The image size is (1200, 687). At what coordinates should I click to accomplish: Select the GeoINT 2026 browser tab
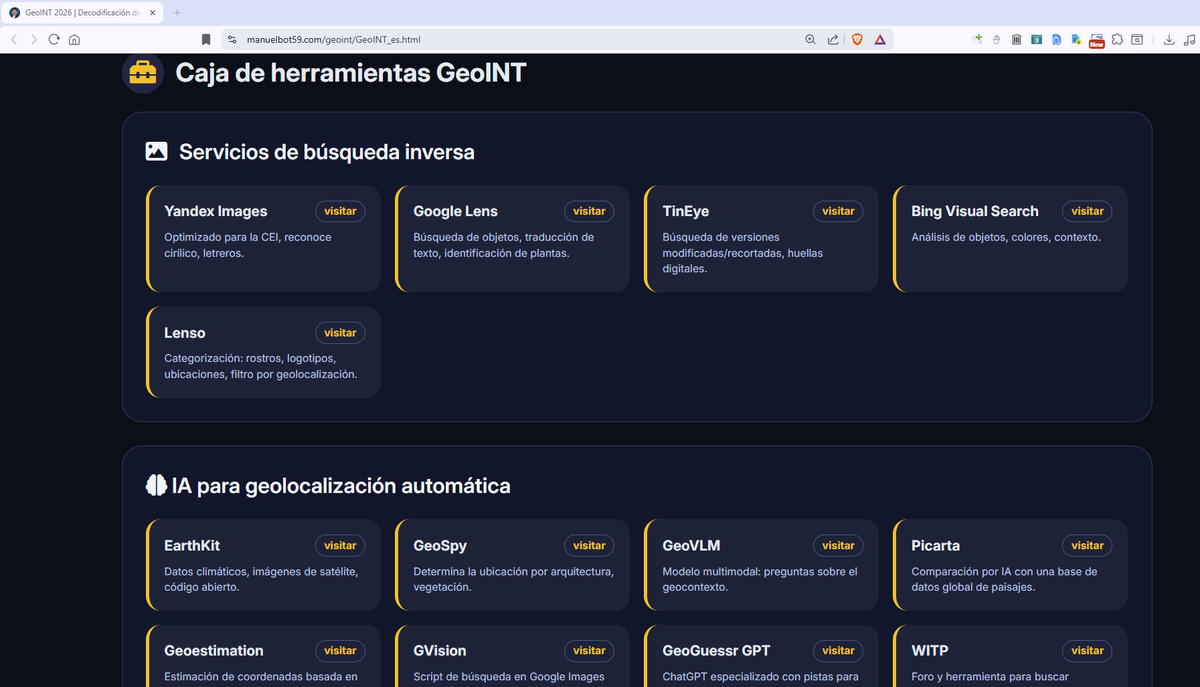(84, 12)
